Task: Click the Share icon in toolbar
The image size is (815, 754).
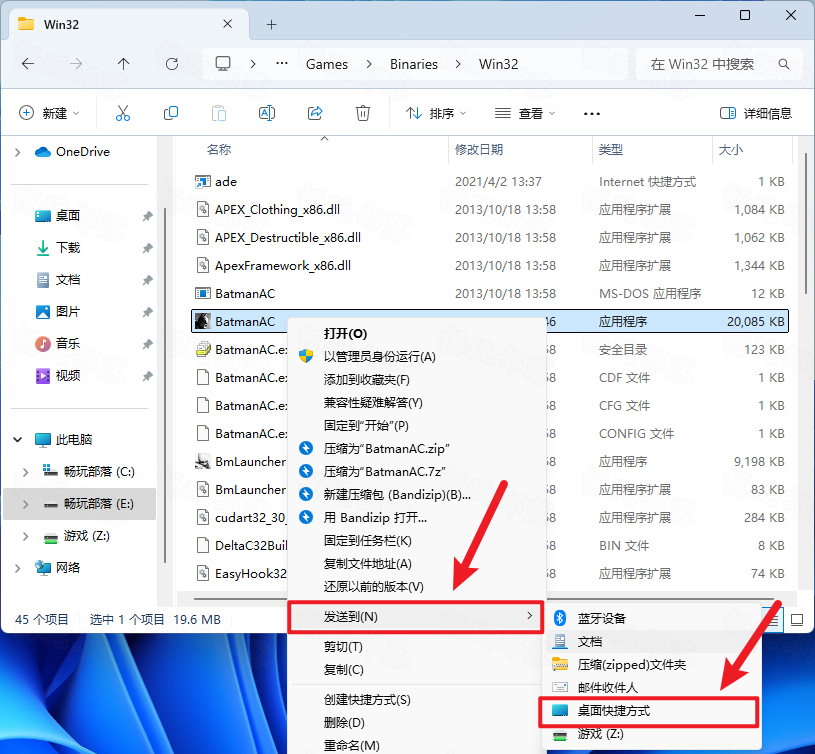Action: (x=315, y=113)
